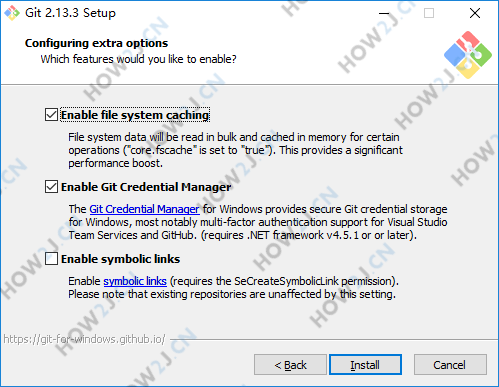Start installation with the Install button
The image size is (499, 387).
pos(365,365)
